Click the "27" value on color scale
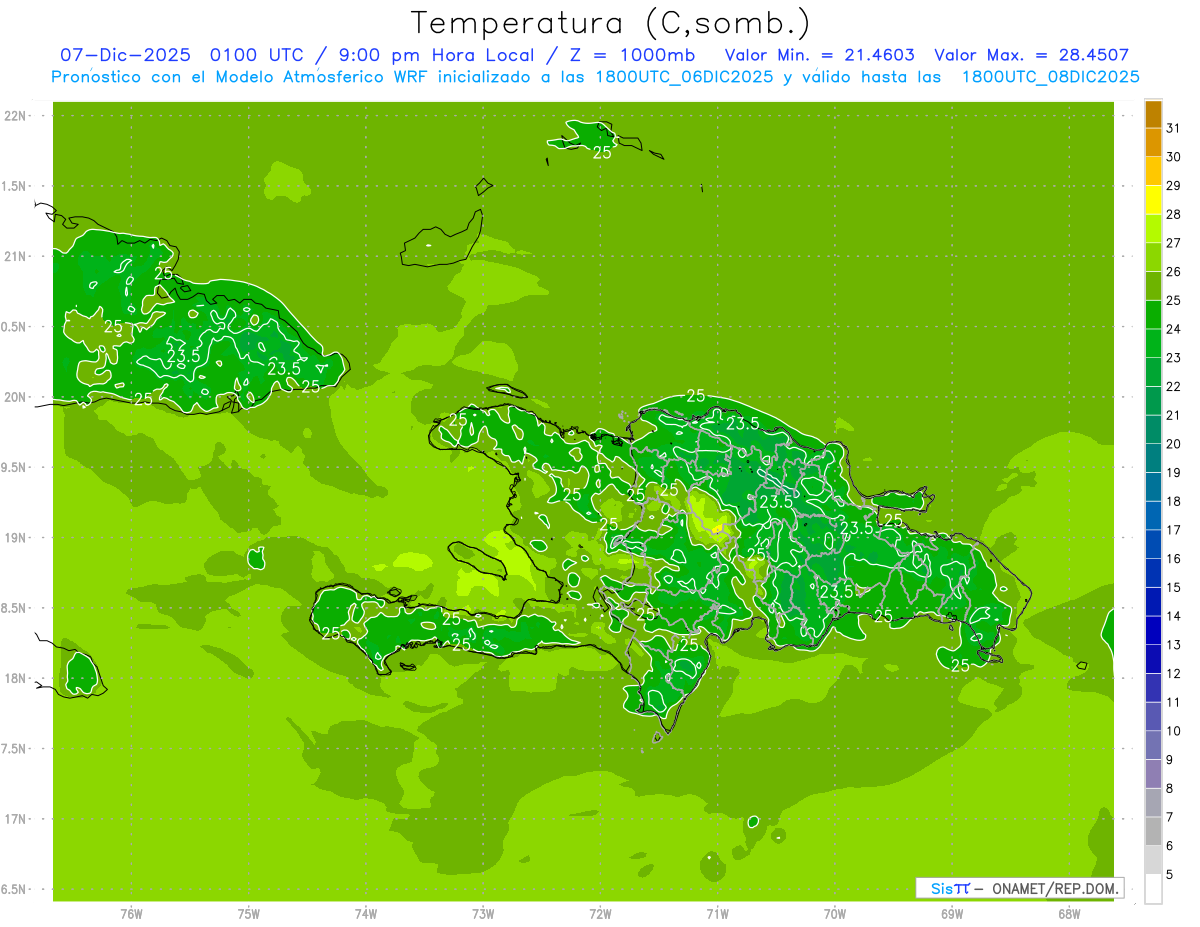 [1174, 243]
